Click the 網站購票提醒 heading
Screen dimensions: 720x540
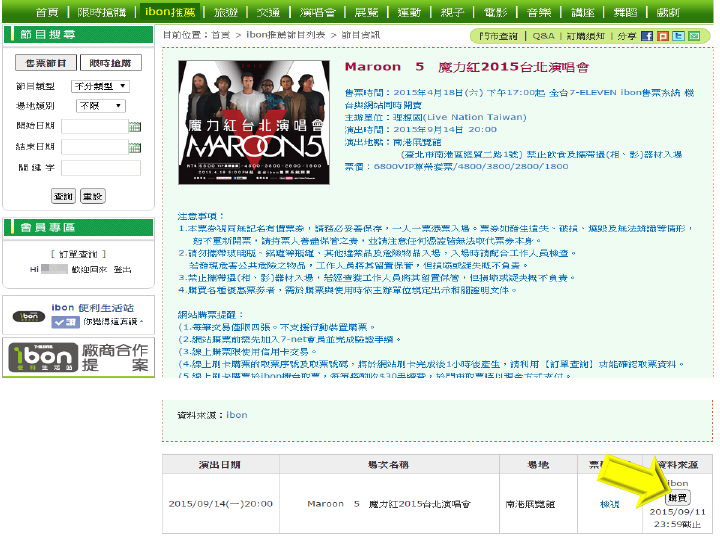pos(211,315)
